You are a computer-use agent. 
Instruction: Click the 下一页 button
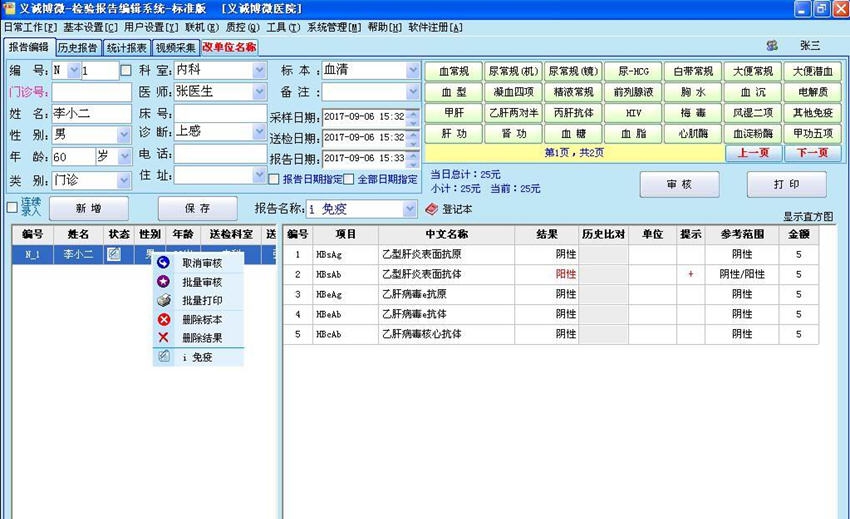click(x=813, y=153)
